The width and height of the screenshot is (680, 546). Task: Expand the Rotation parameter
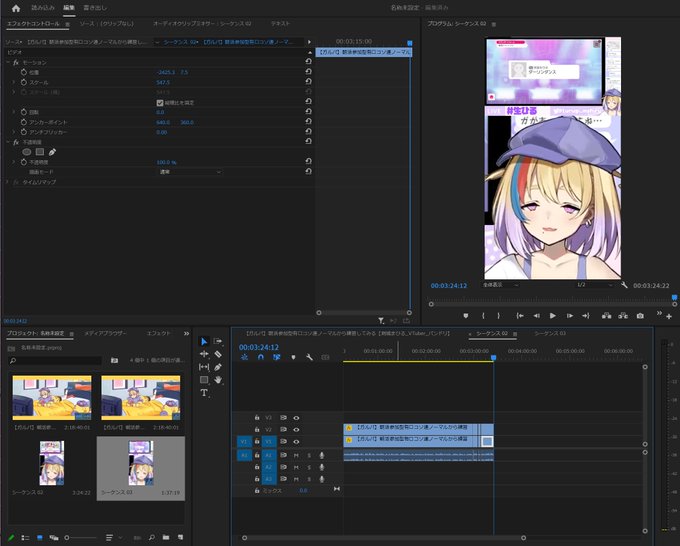pos(13,112)
